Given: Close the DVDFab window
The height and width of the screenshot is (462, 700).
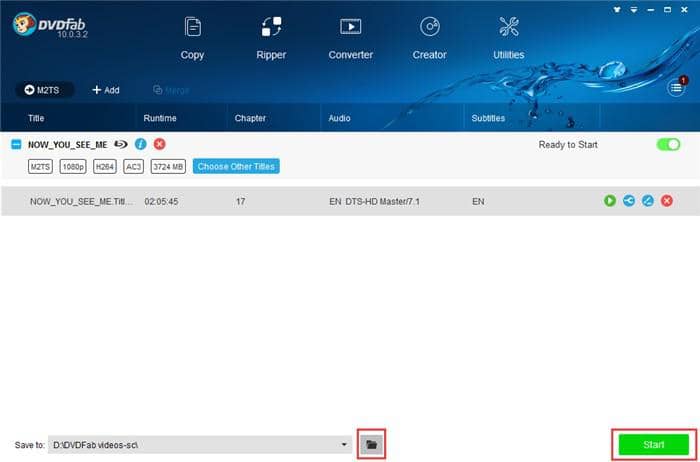Looking at the screenshot, I should [684, 9].
